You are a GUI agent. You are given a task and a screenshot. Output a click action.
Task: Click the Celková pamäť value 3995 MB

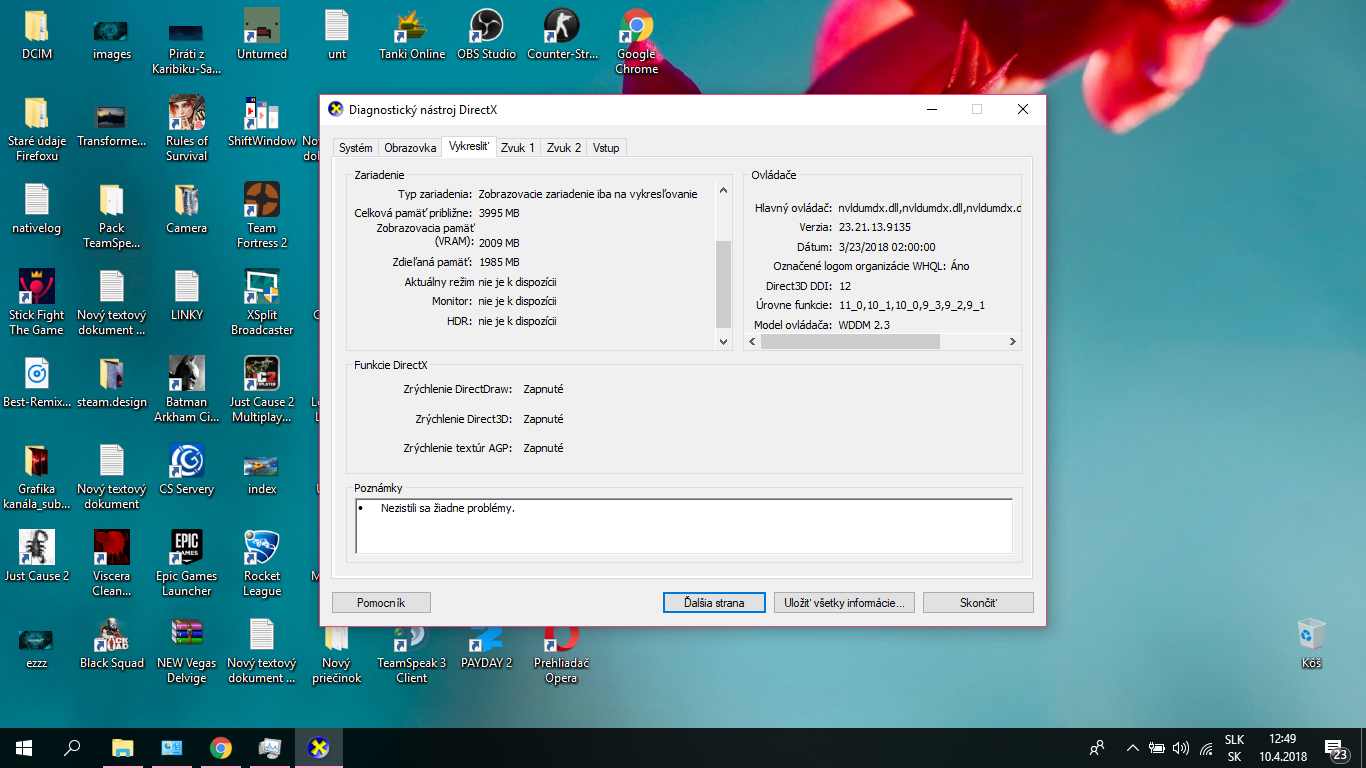pos(499,213)
